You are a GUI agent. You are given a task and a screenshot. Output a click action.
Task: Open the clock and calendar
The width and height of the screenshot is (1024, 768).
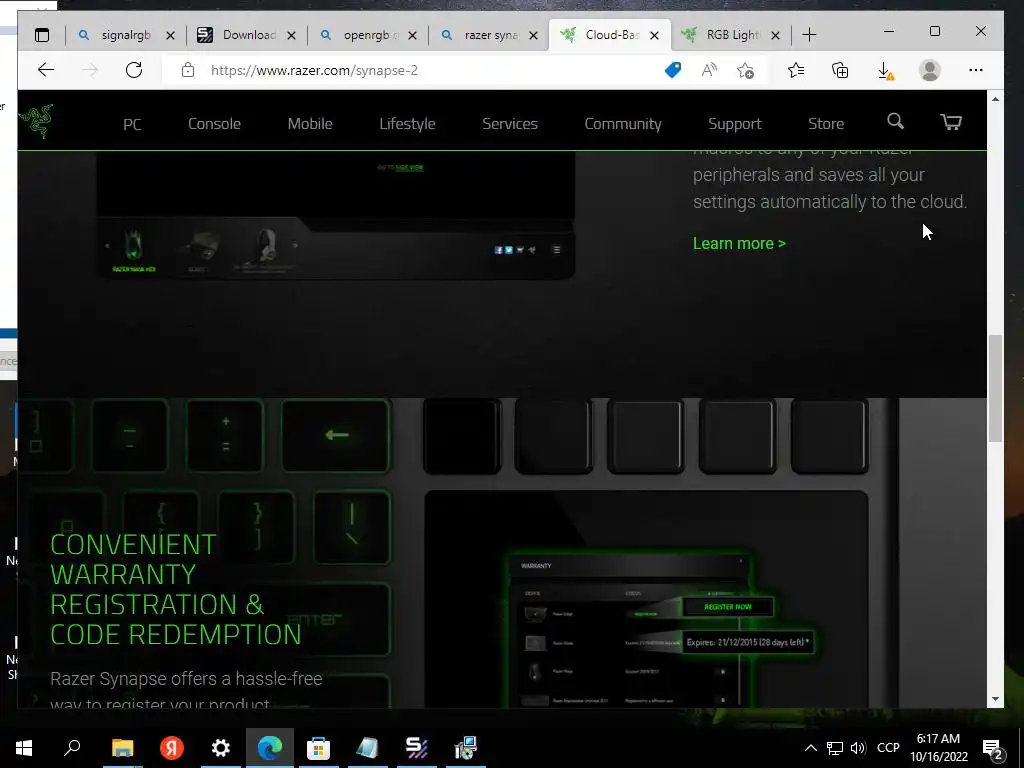pyautogui.click(x=938, y=748)
